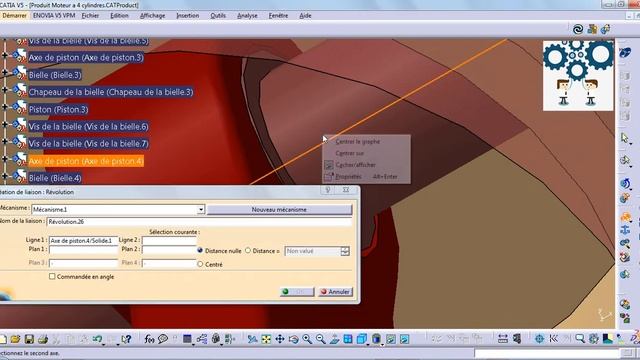Image resolution: width=640 pixels, height=360 pixels.
Task: Click the Distance value spinner arrows
Action: click(345, 251)
